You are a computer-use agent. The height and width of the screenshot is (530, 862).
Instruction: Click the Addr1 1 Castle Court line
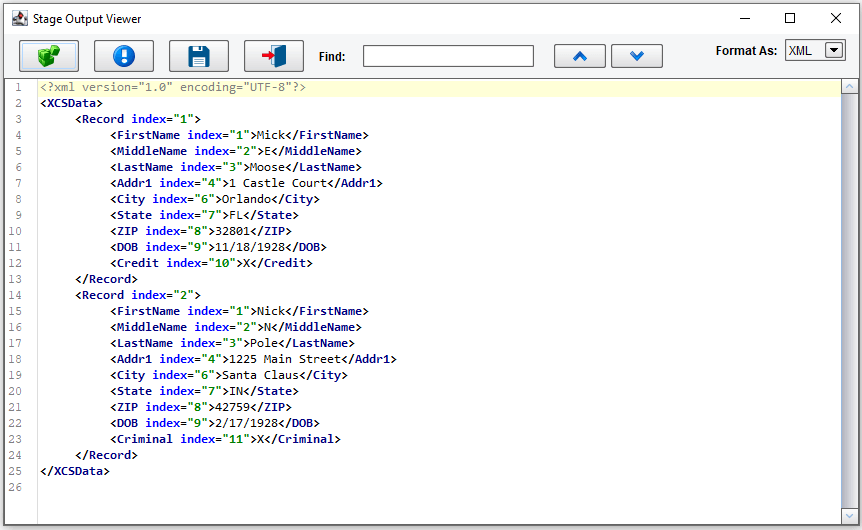pyautogui.click(x=246, y=183)
